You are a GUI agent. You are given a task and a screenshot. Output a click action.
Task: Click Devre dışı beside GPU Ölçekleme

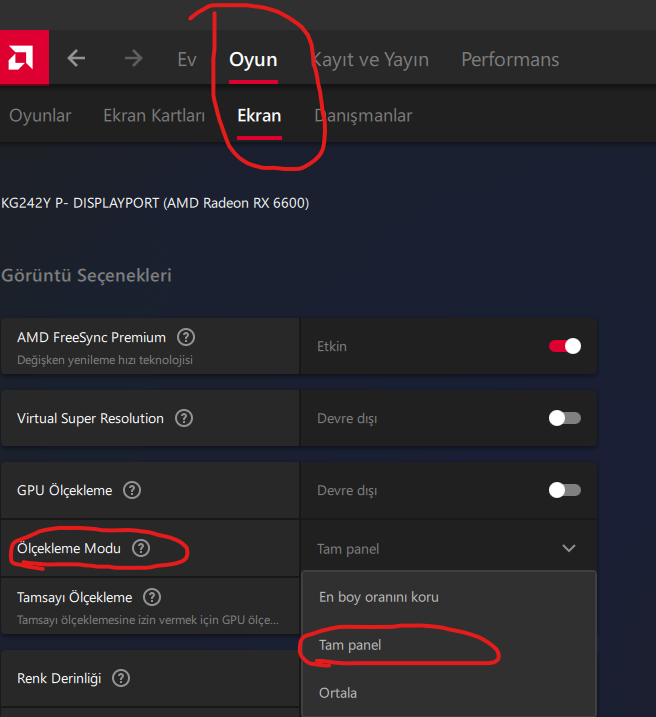click(347, 491)
